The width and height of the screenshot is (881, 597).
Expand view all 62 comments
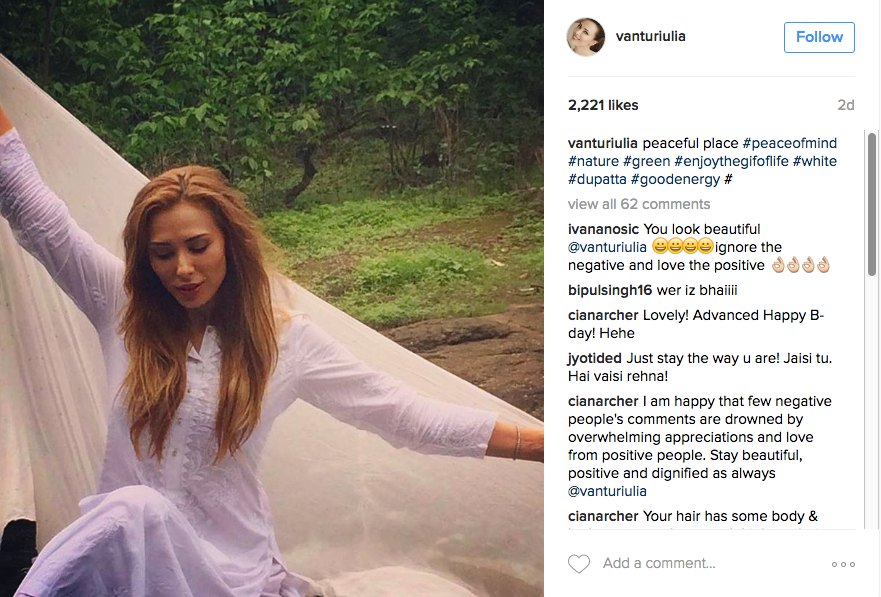click(639, 204)
